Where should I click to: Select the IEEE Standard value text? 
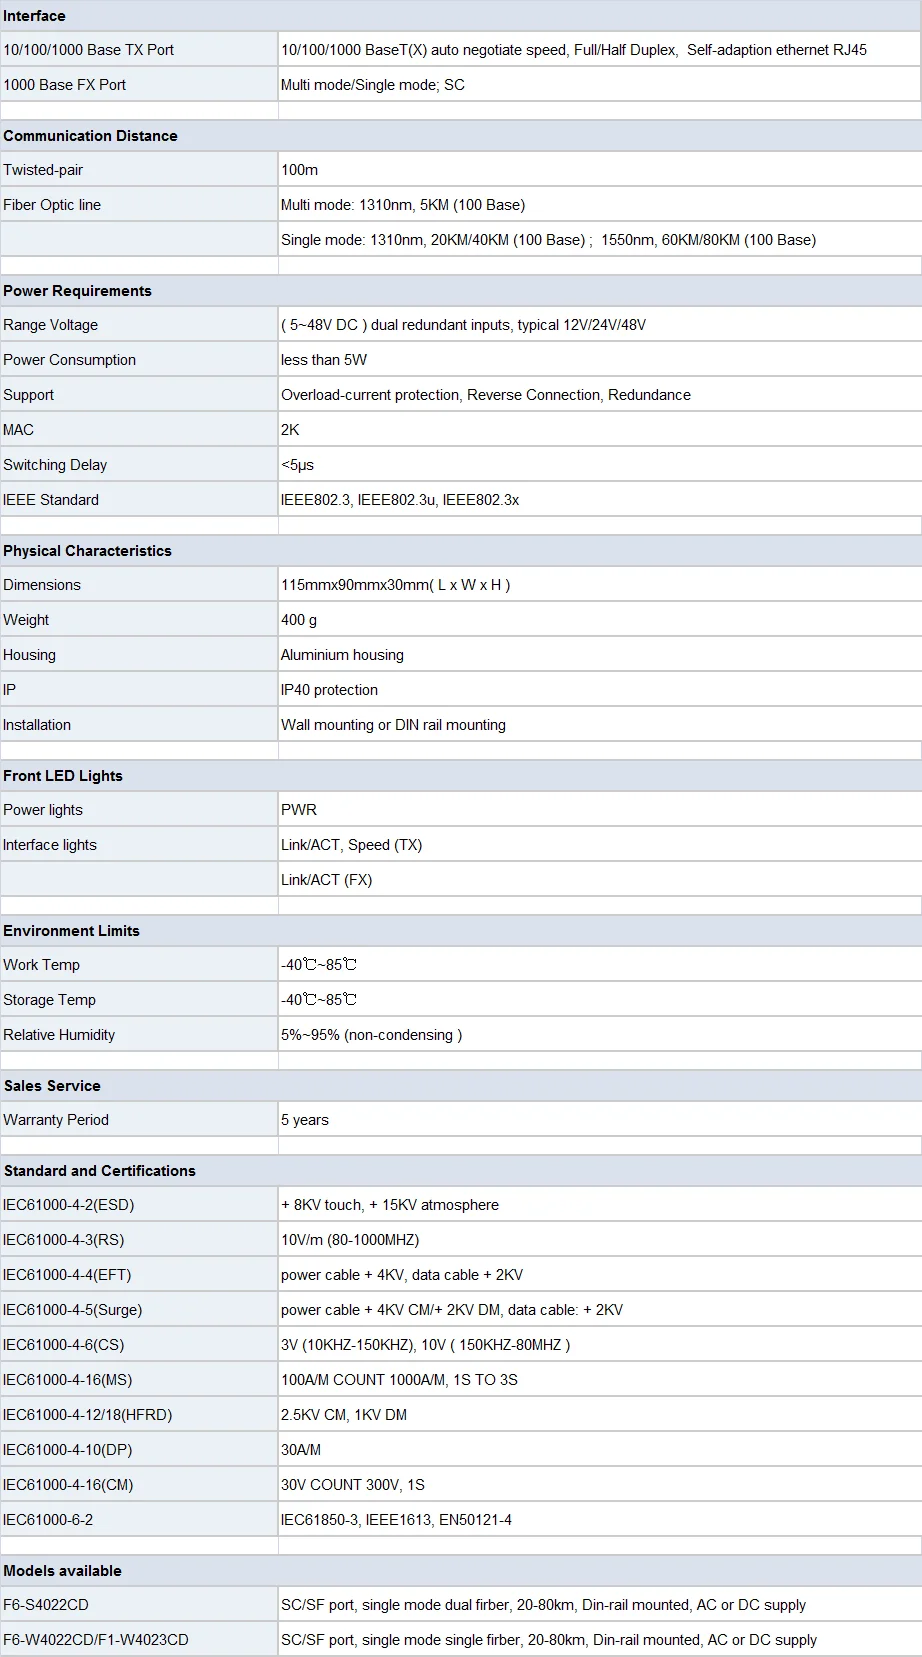pos(399,500)
